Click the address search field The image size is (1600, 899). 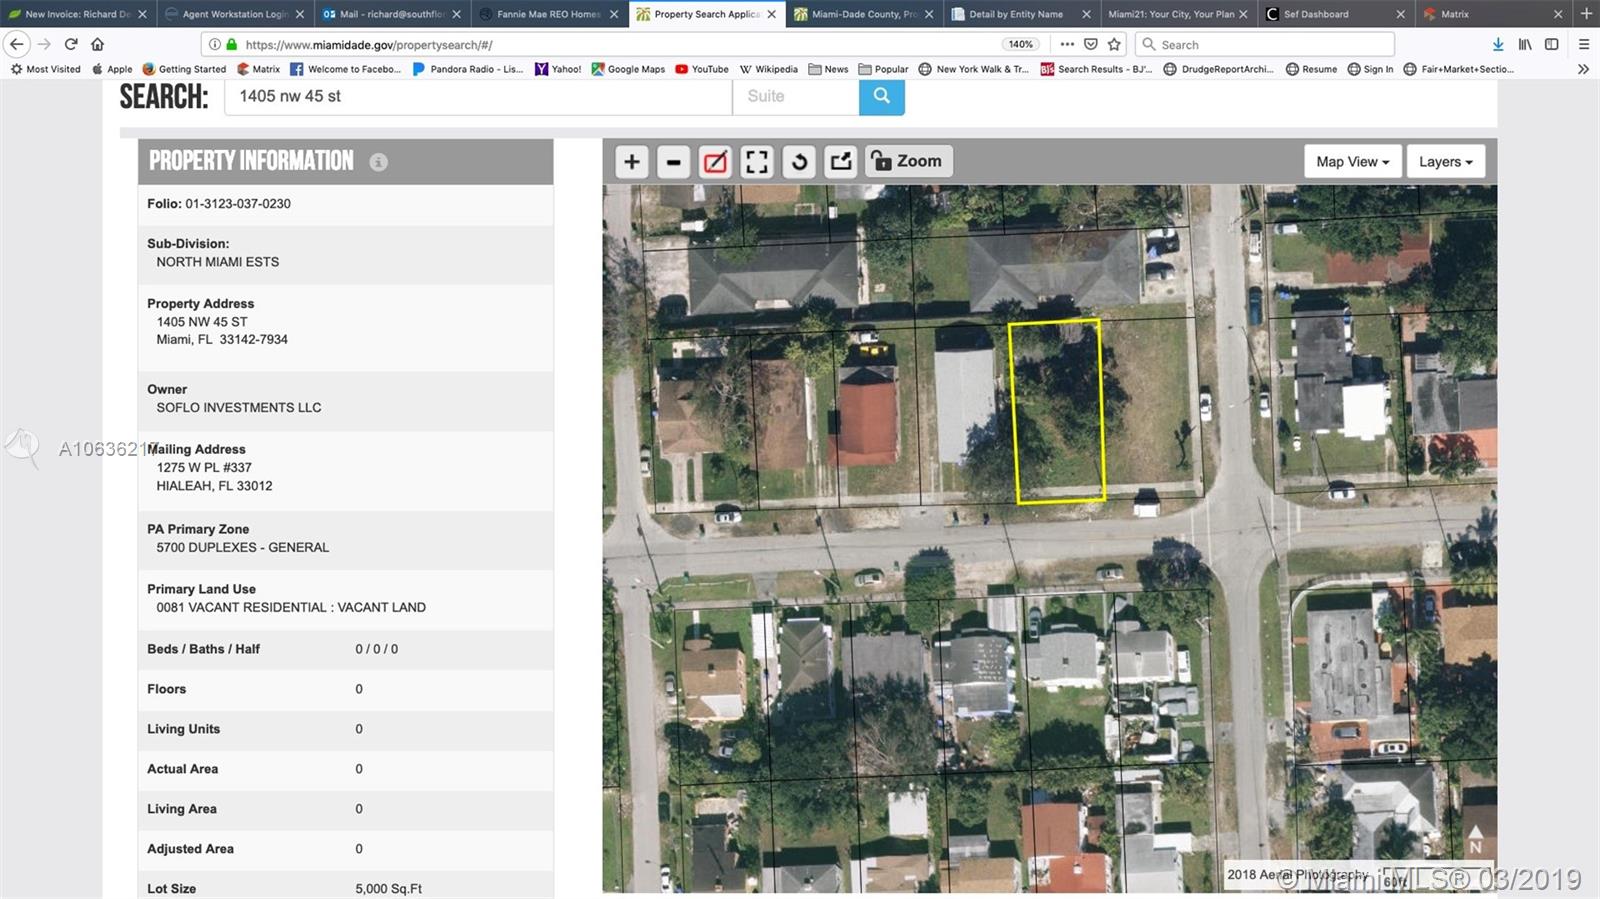click(478, 96)
